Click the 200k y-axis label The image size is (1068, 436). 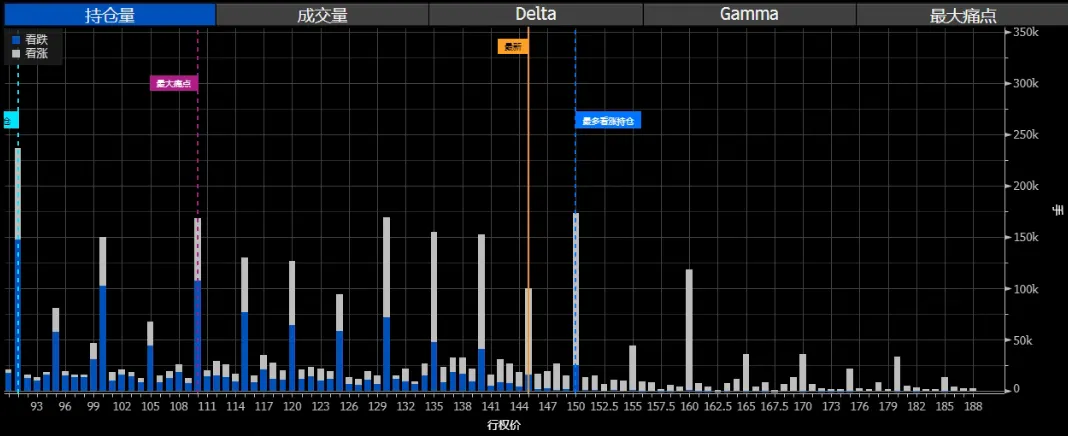click(1026, 186)
